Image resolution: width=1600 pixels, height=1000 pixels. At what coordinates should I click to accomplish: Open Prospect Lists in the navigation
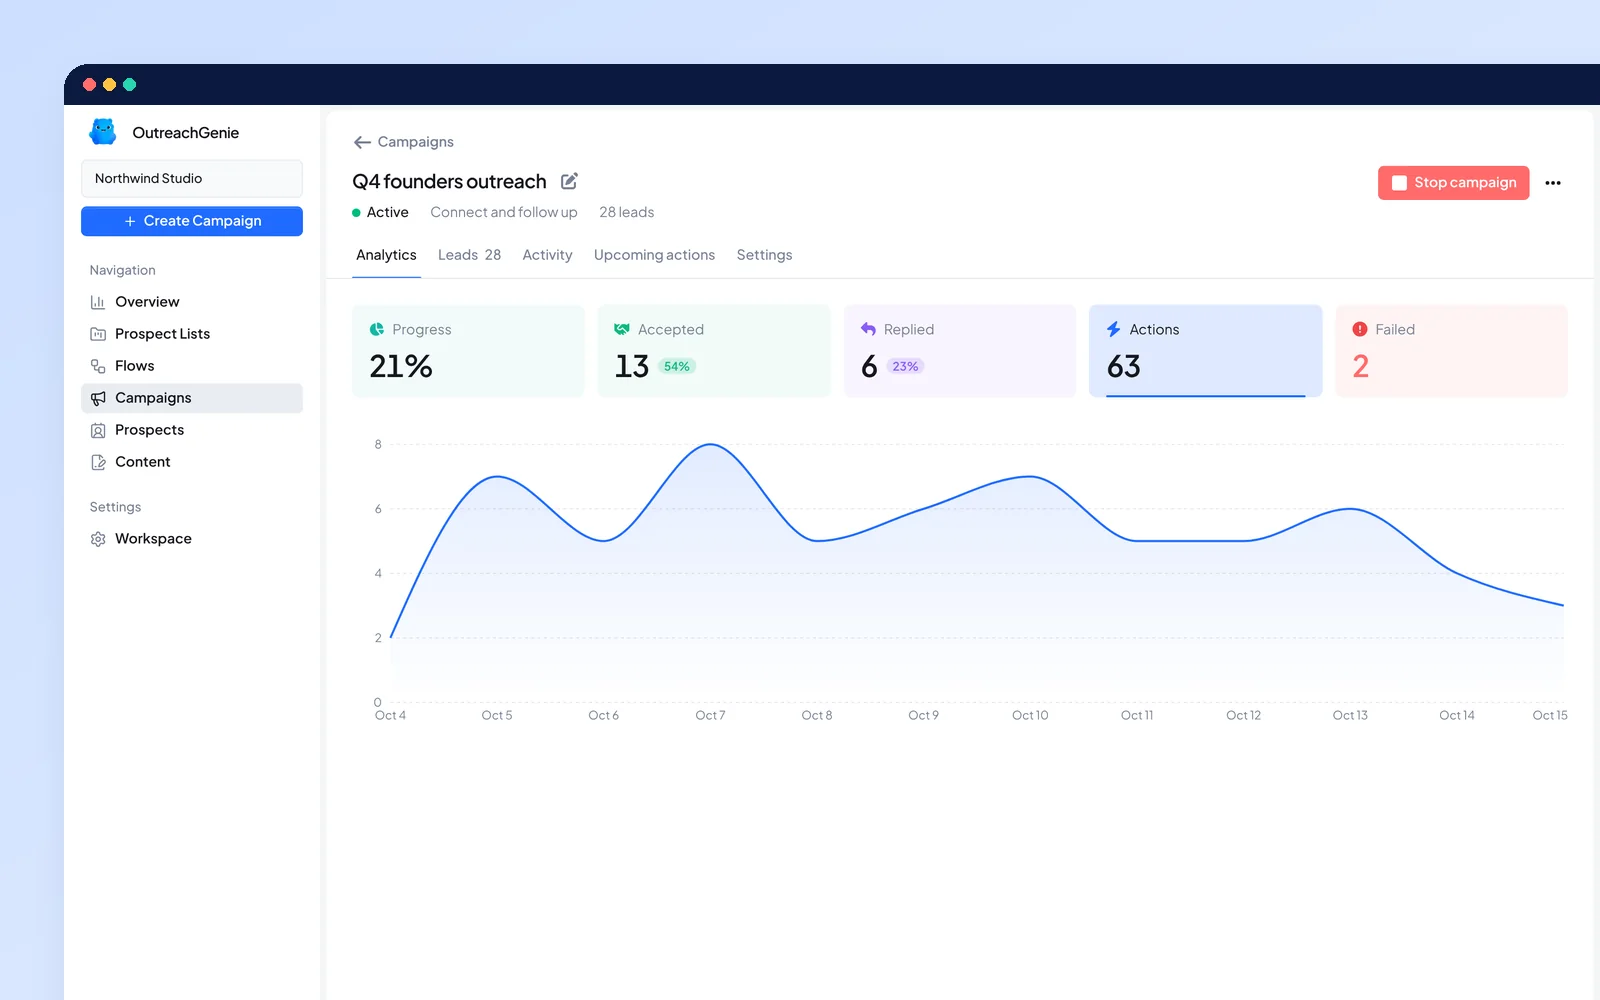(x=192, y=334)
